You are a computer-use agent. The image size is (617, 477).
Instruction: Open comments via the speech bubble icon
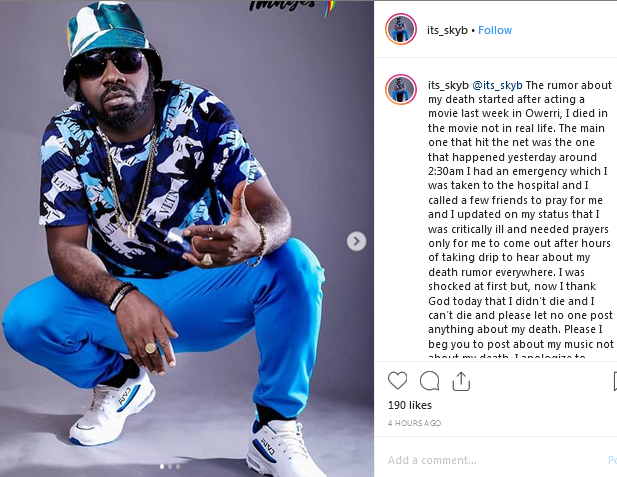point(429,381)
